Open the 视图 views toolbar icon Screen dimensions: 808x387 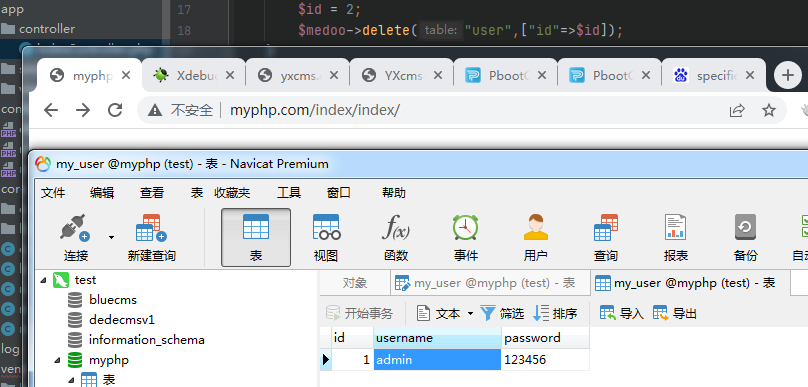tap(326, 228)
